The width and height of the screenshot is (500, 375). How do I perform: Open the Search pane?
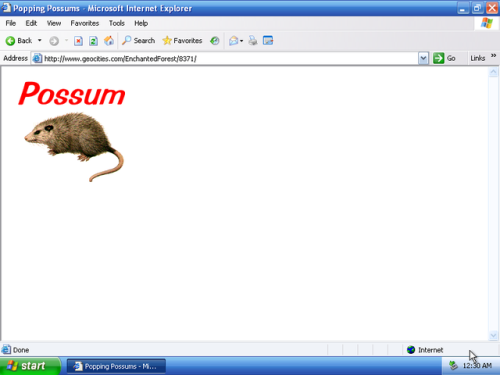click(x=138, y=41)
